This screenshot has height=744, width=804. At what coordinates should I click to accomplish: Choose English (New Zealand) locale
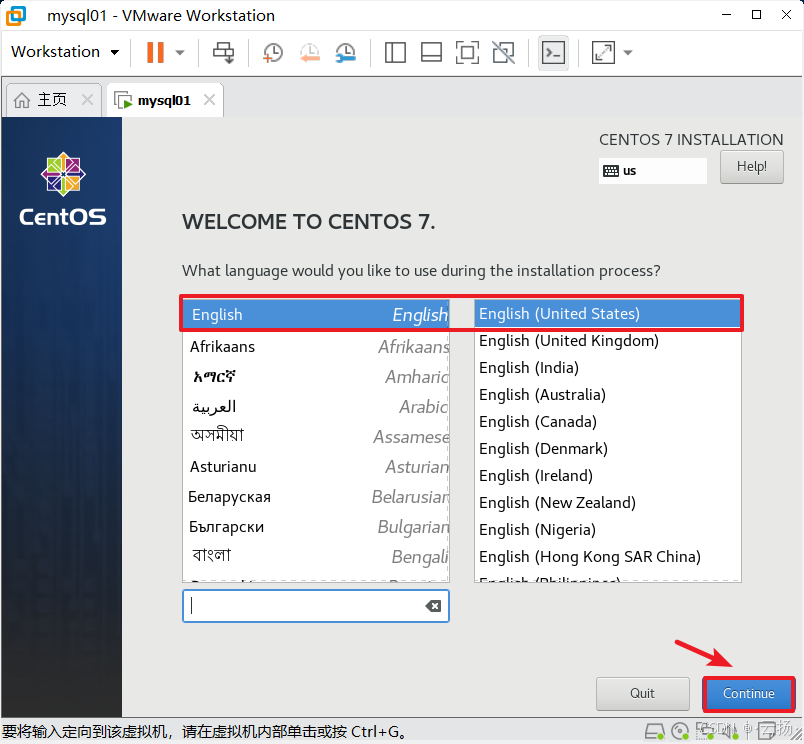[607, 502]
